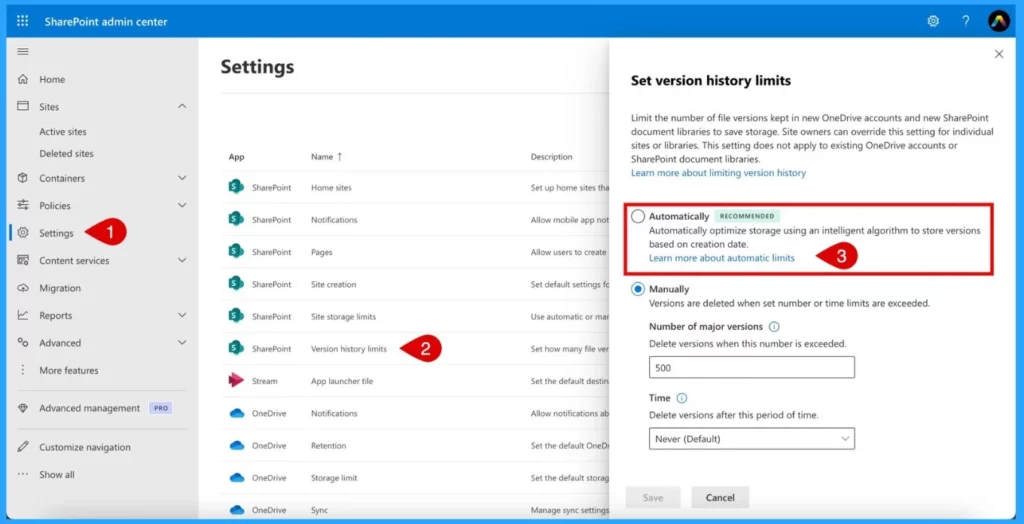Open the account profile avatar
The height and width of the screenshot is (524, 1024).
pos(999,21)
